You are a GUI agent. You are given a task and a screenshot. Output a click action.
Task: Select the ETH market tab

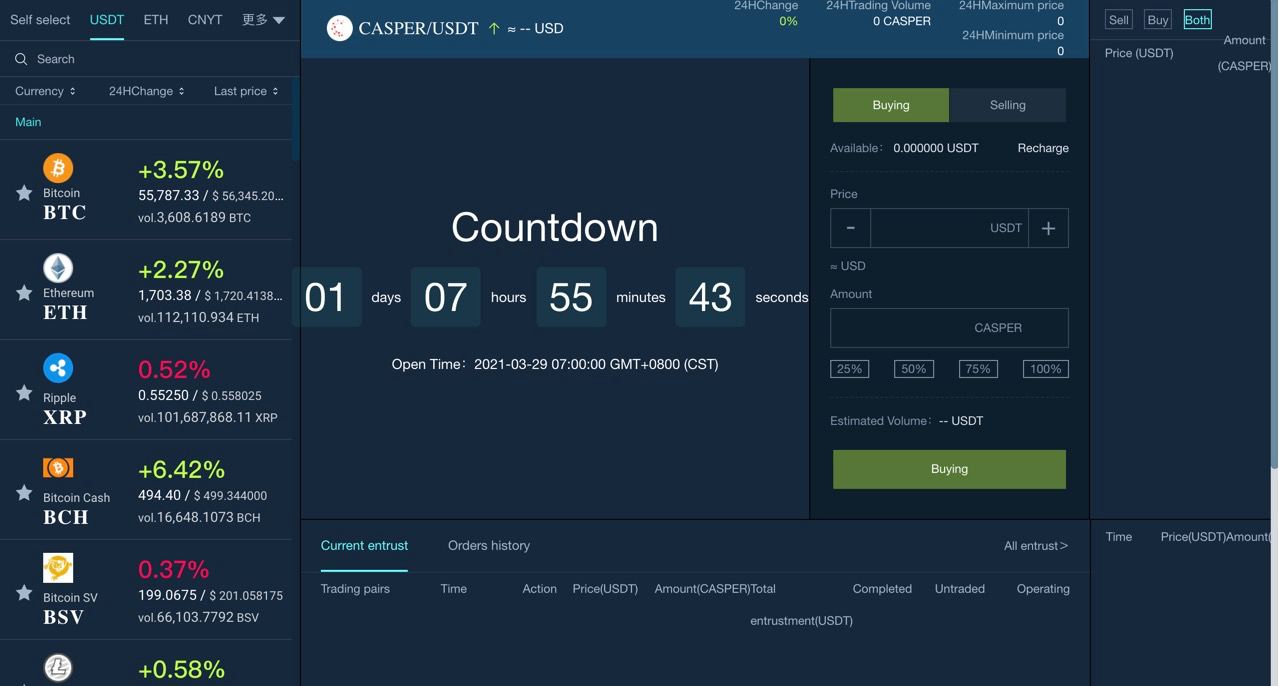coord(156,20)
